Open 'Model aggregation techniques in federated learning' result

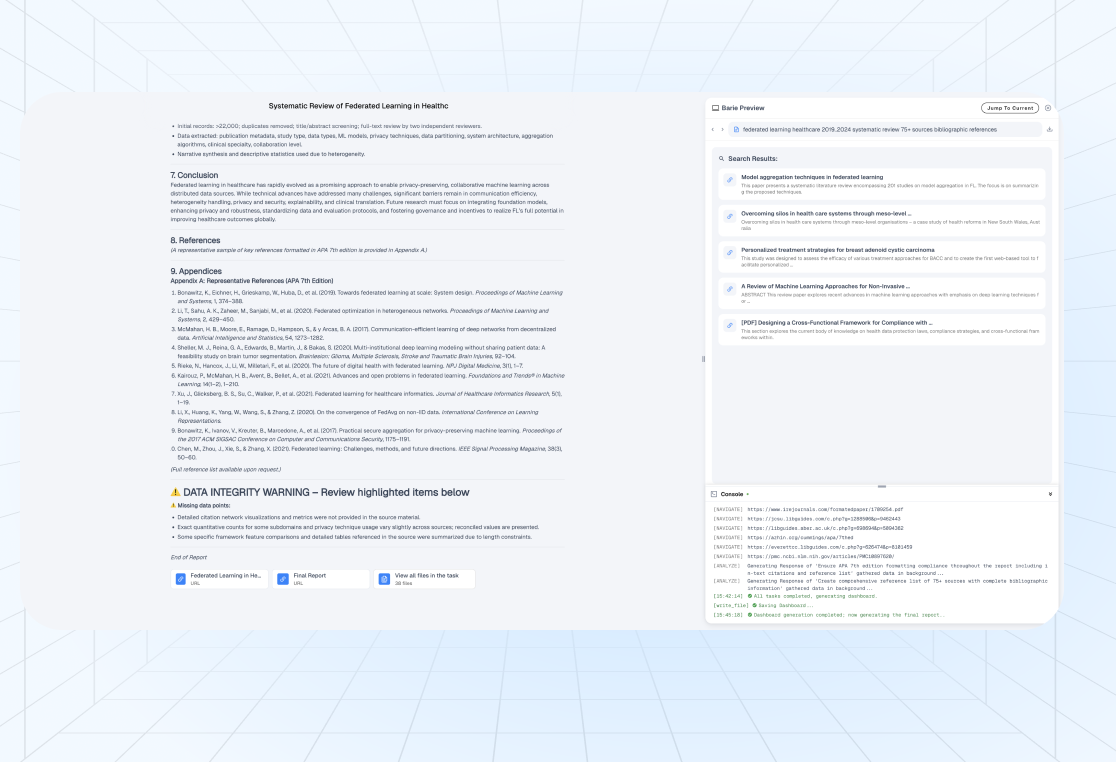point(811,177)
